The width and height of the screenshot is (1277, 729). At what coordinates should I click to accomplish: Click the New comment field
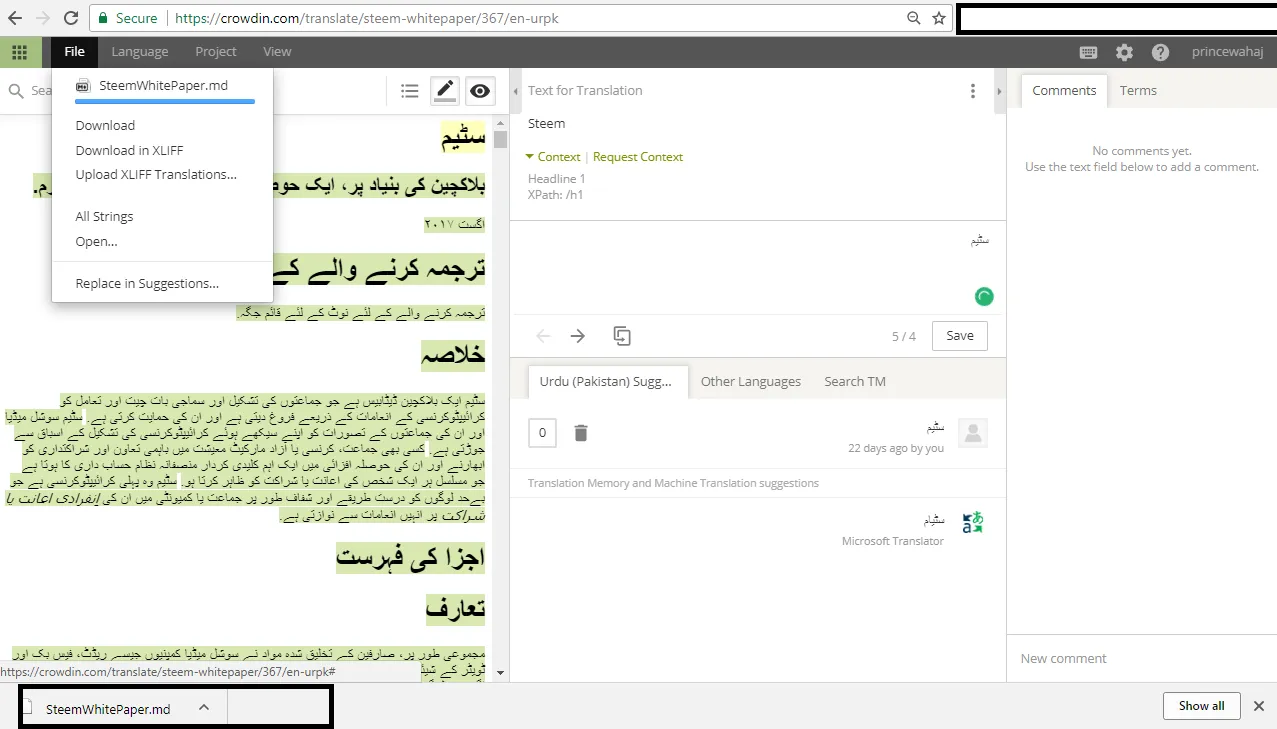(1141, 658)
